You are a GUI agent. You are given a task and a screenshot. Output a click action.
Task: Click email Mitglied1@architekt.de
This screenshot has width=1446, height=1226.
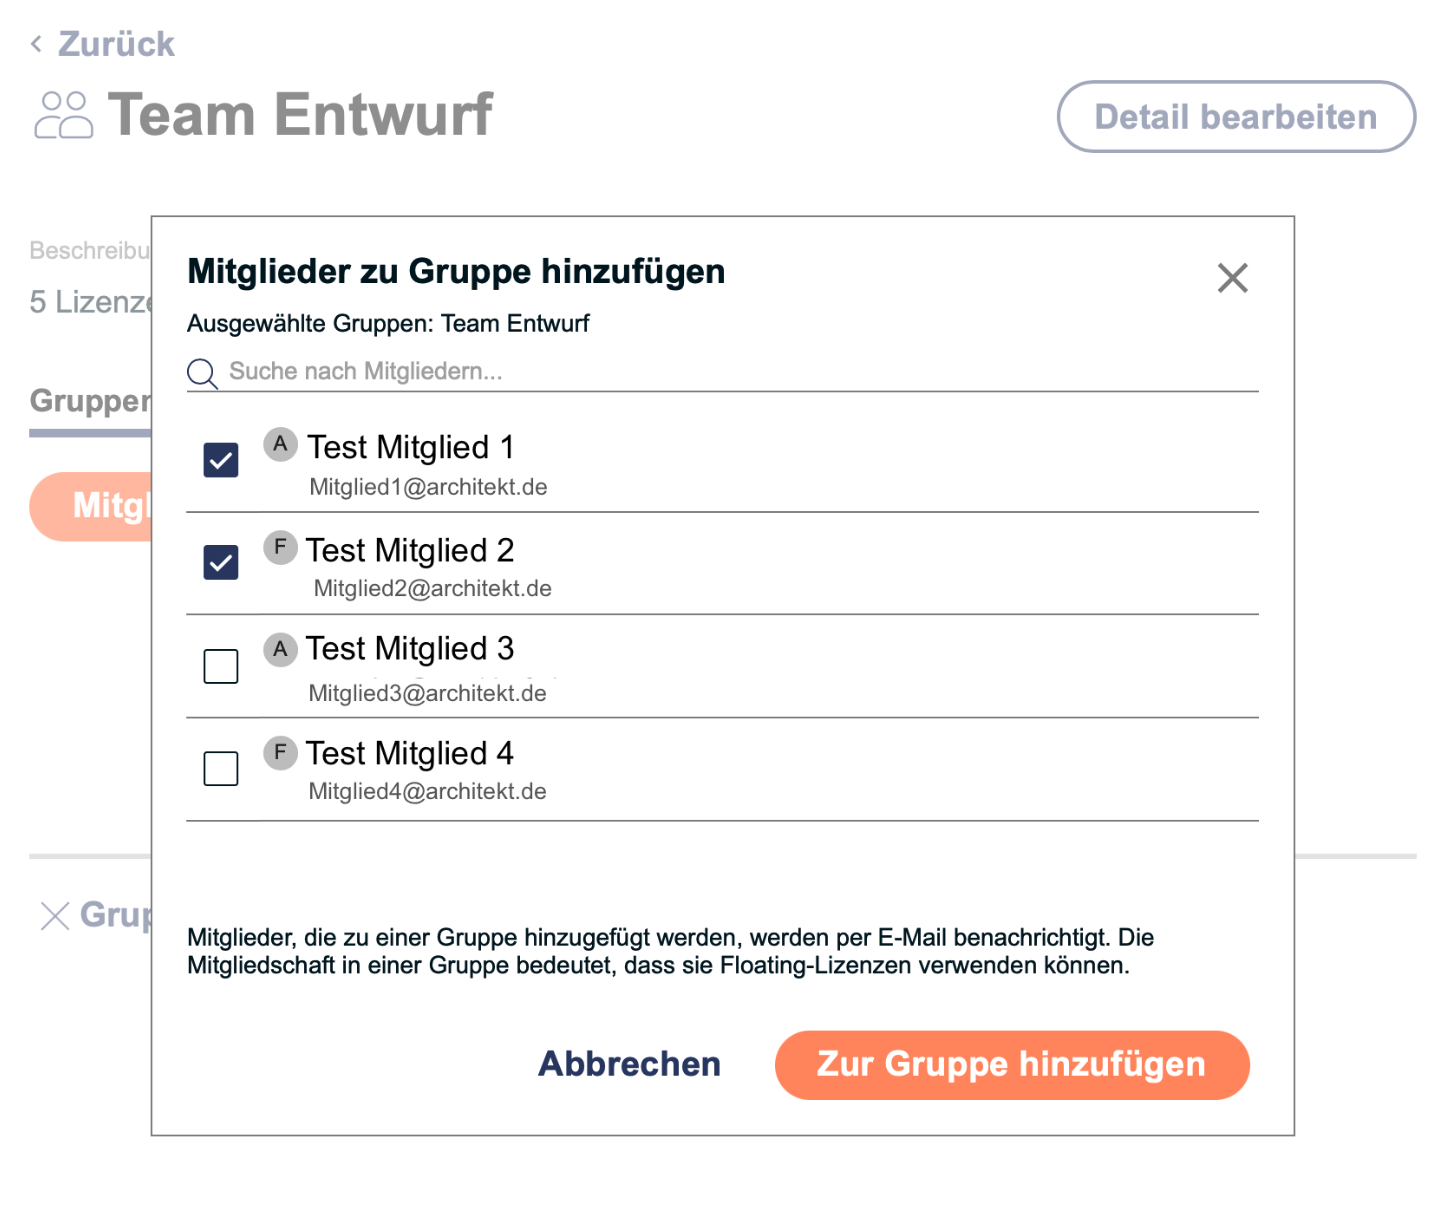pos(428,487)
